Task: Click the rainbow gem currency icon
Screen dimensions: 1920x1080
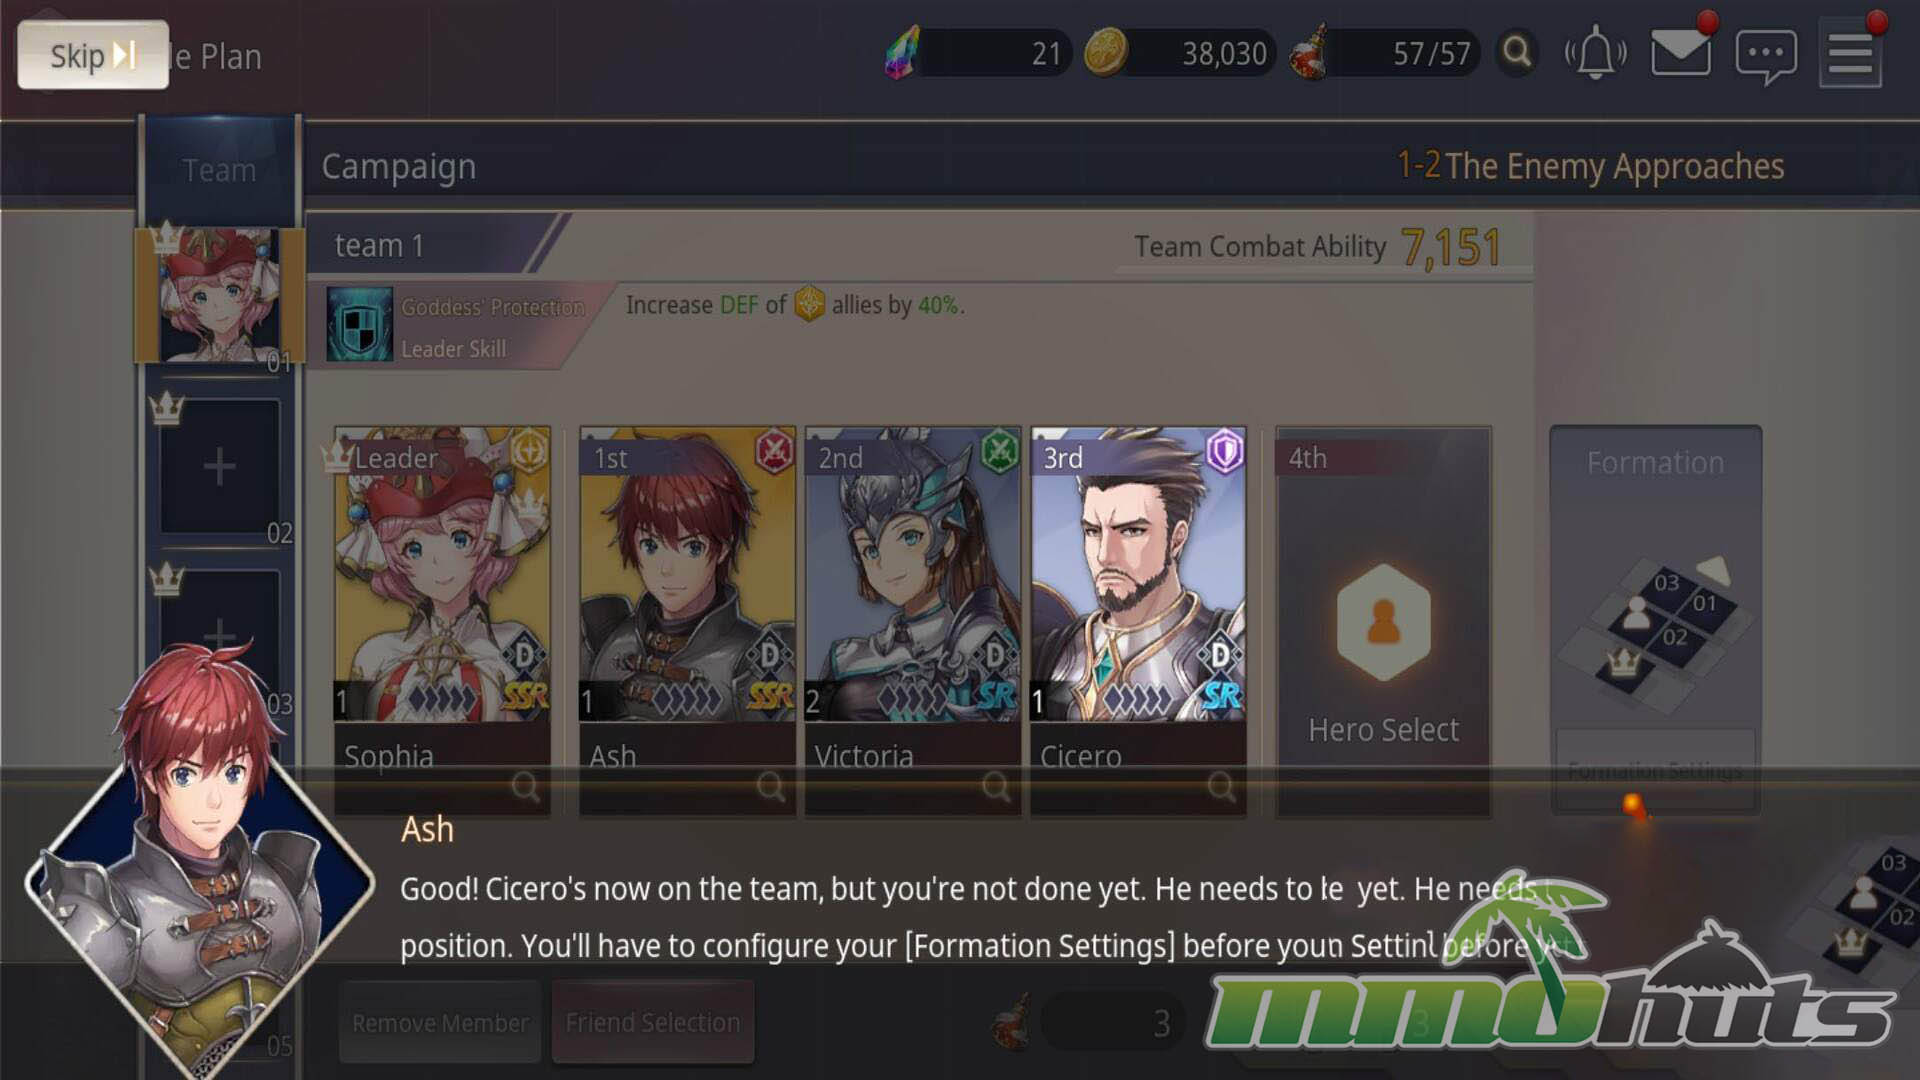Action: tap(901, 52)
